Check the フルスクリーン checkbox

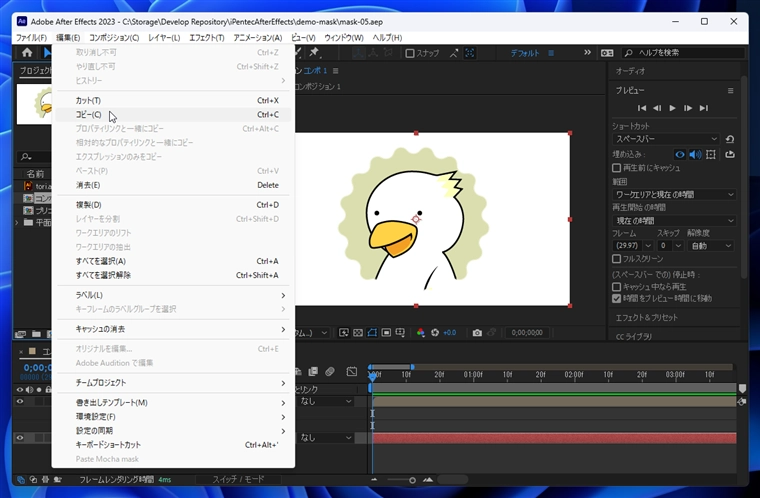click(617, 258)
